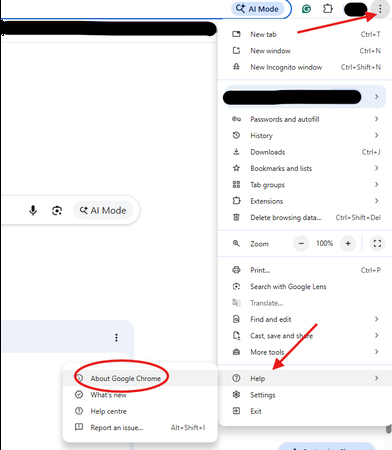Expand Passwords and autofill submenu arrow

point(376,119)
